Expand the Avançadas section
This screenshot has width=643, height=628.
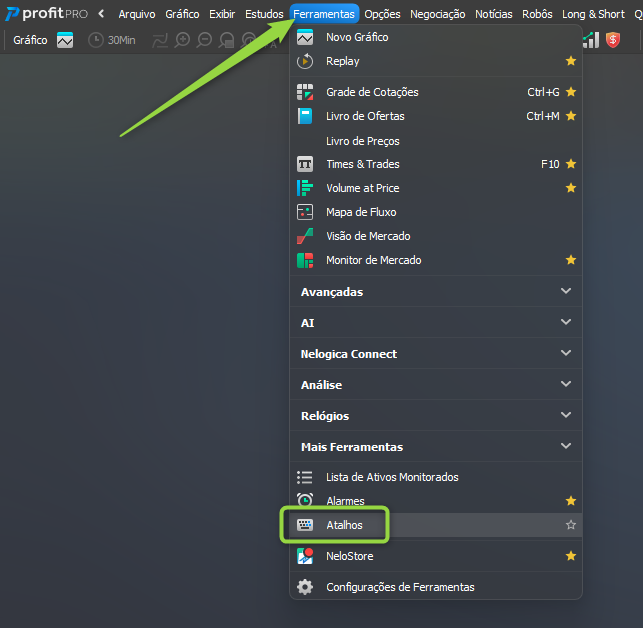click(x=436, y=292)
